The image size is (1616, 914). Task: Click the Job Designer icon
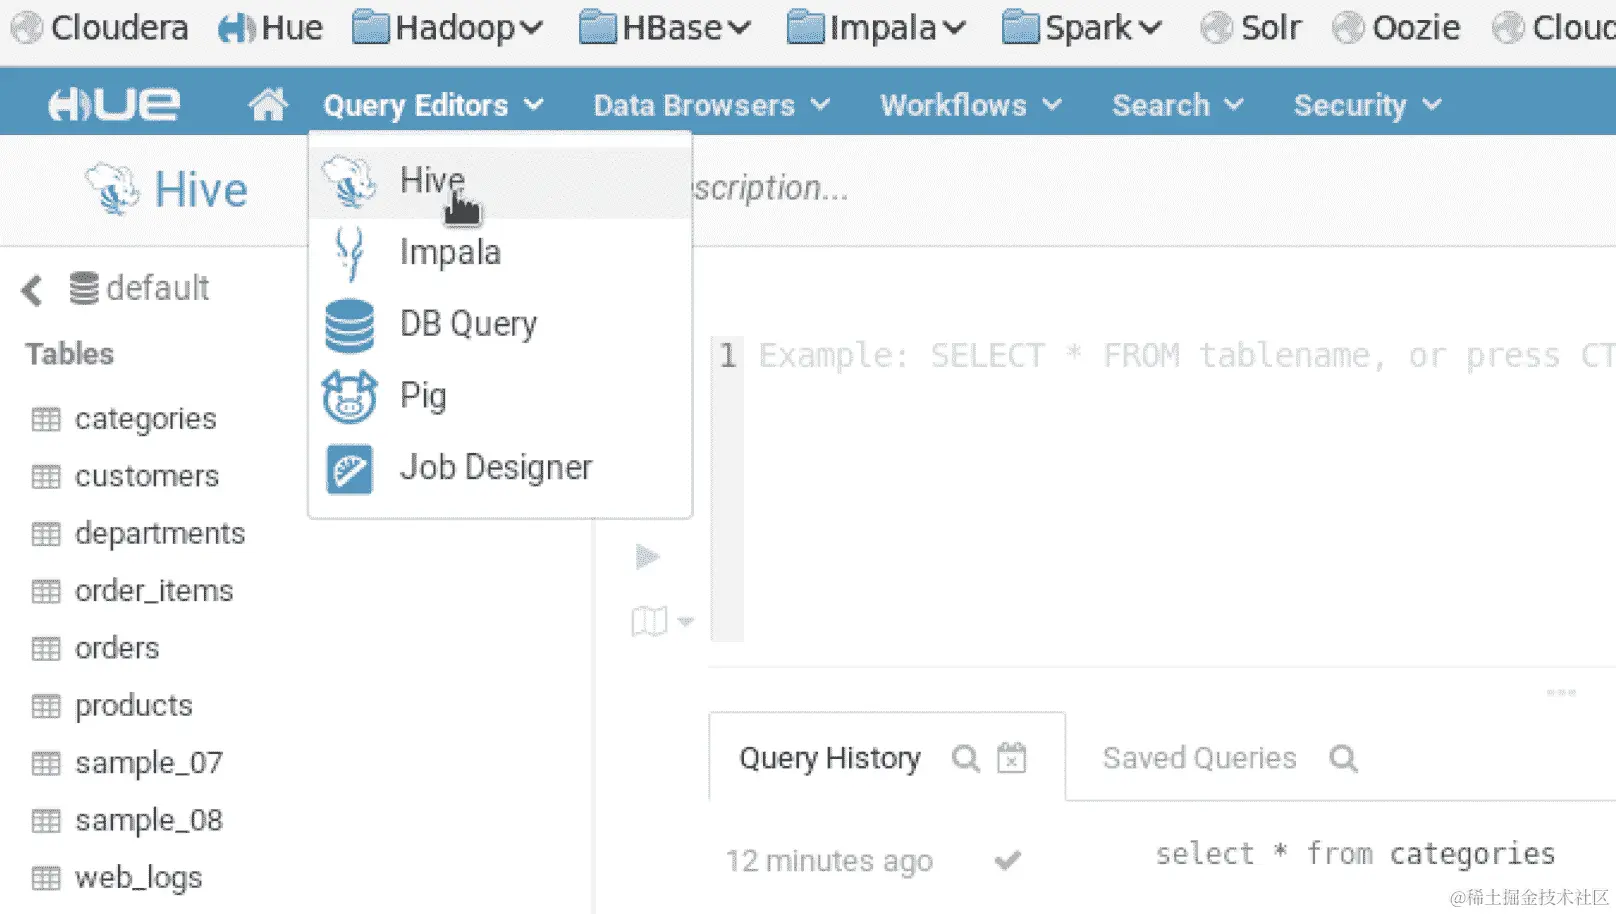[349, 469]
